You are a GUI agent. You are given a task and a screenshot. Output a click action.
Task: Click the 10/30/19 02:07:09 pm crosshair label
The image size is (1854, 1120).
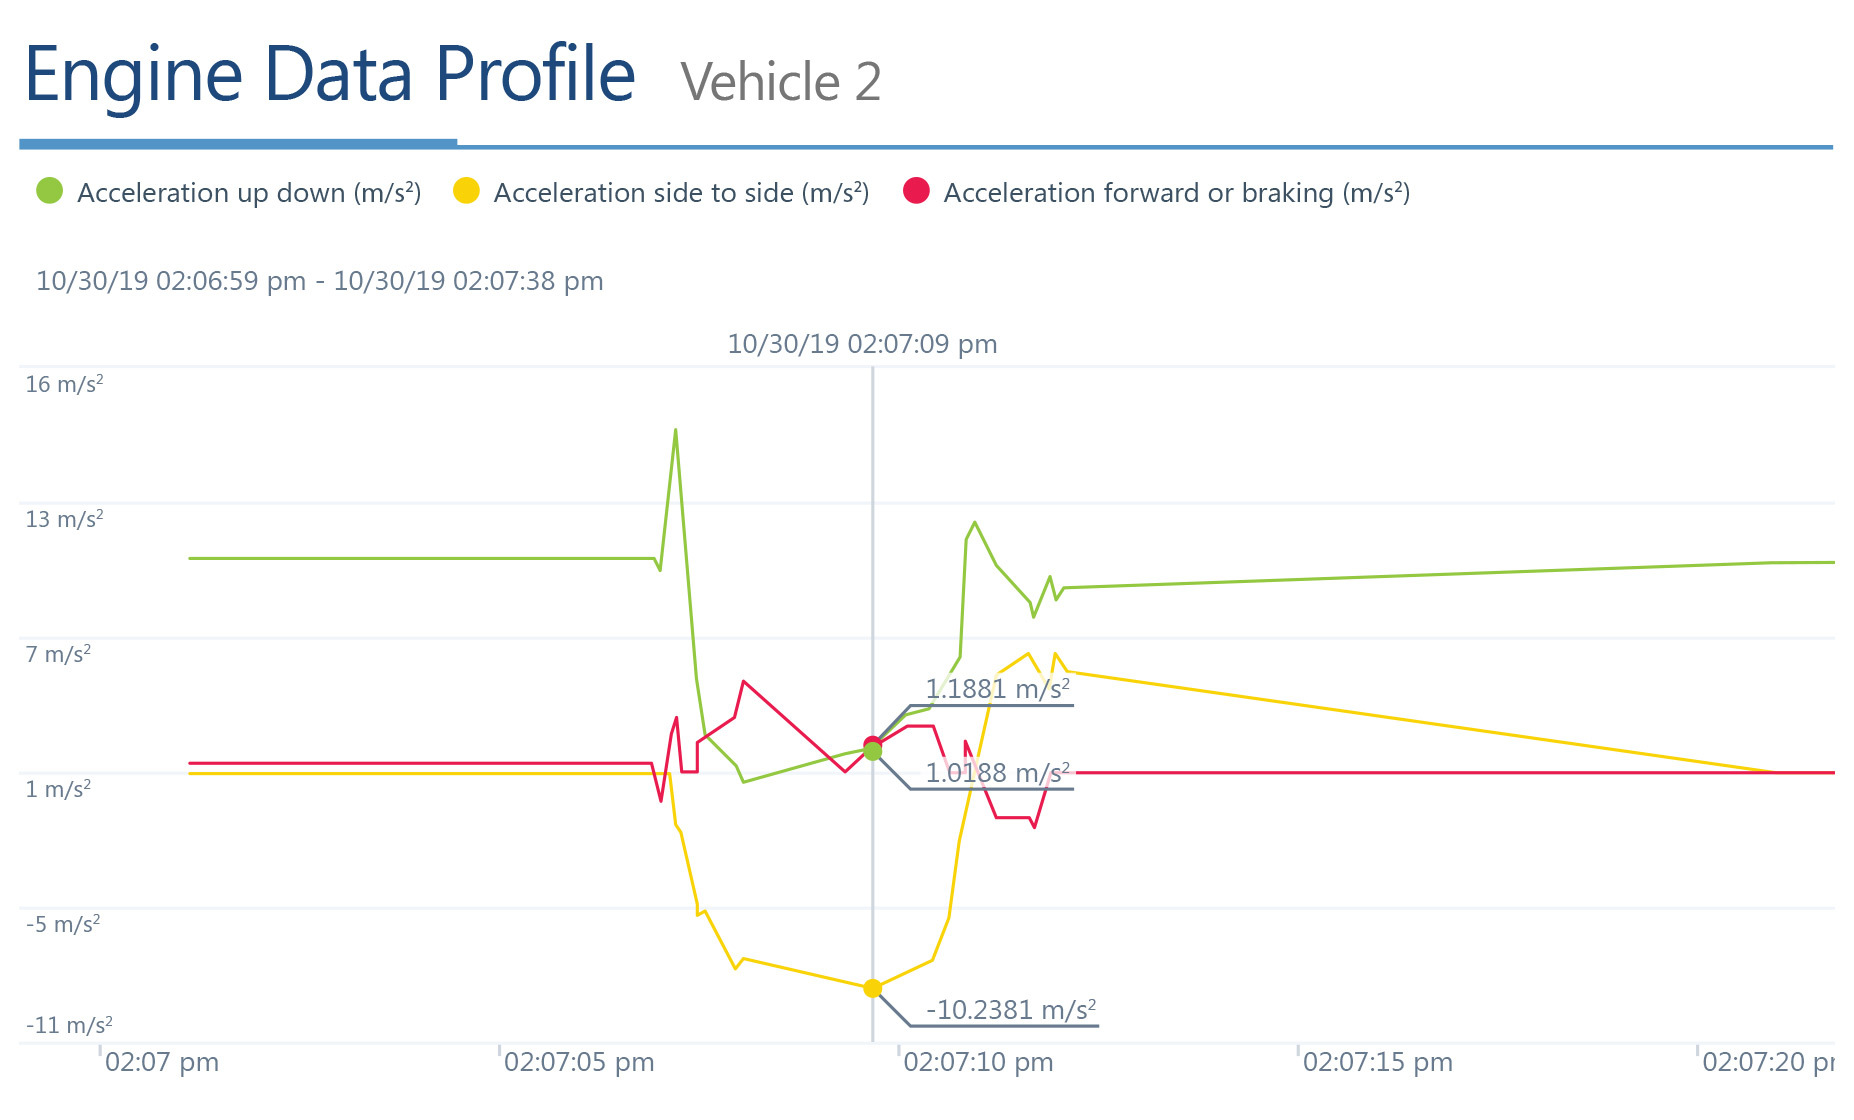pos(862,343)
